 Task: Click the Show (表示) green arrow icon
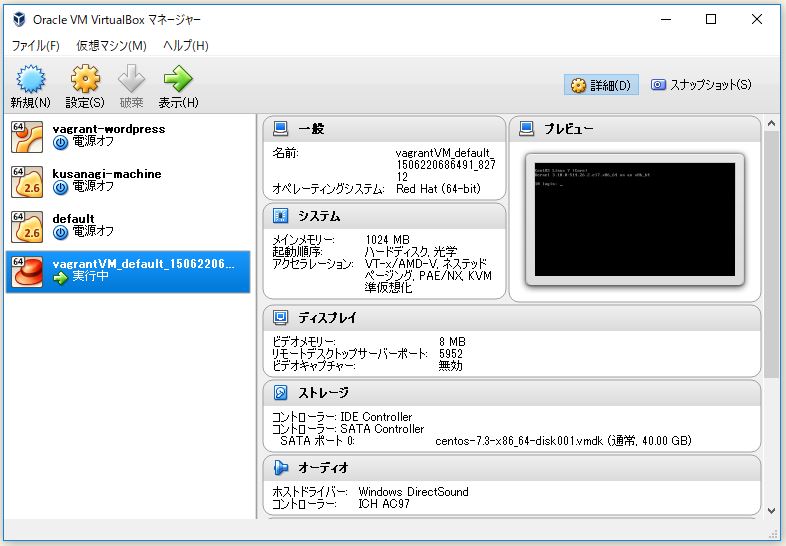[178, 79]
